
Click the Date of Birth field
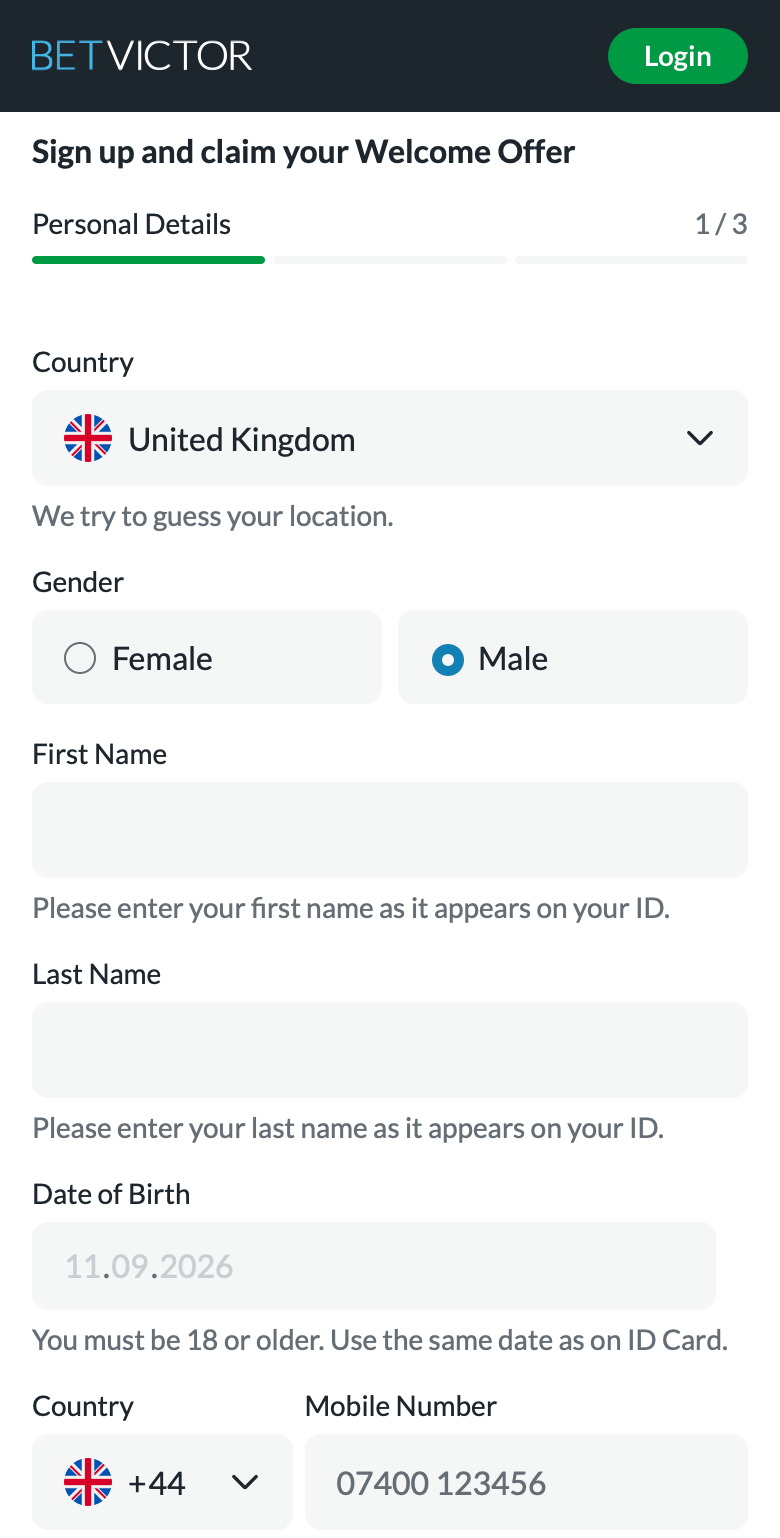[x=374, y=1266]
